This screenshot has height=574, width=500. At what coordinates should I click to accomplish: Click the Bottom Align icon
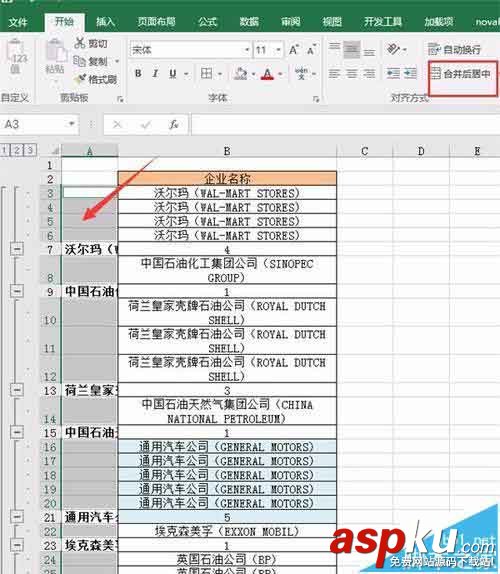[x=369, y=53]
